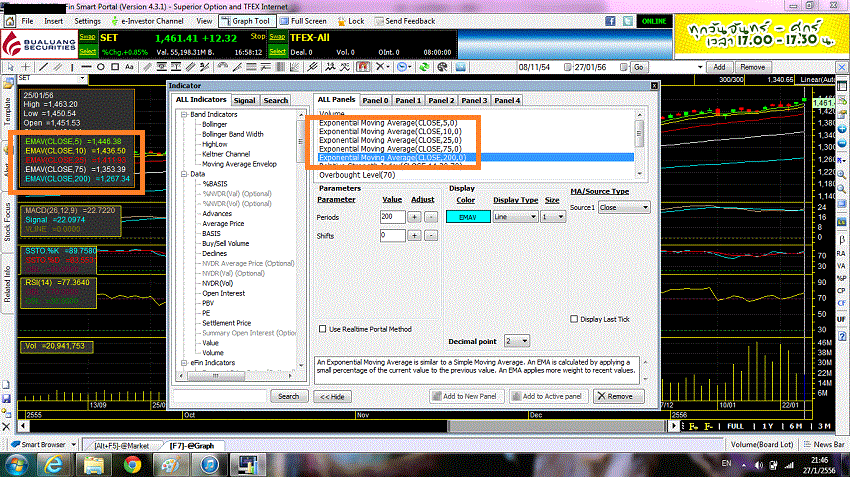Select the horizontal line drawing tool
850x477 pixels.
click(x=86, y=67)
